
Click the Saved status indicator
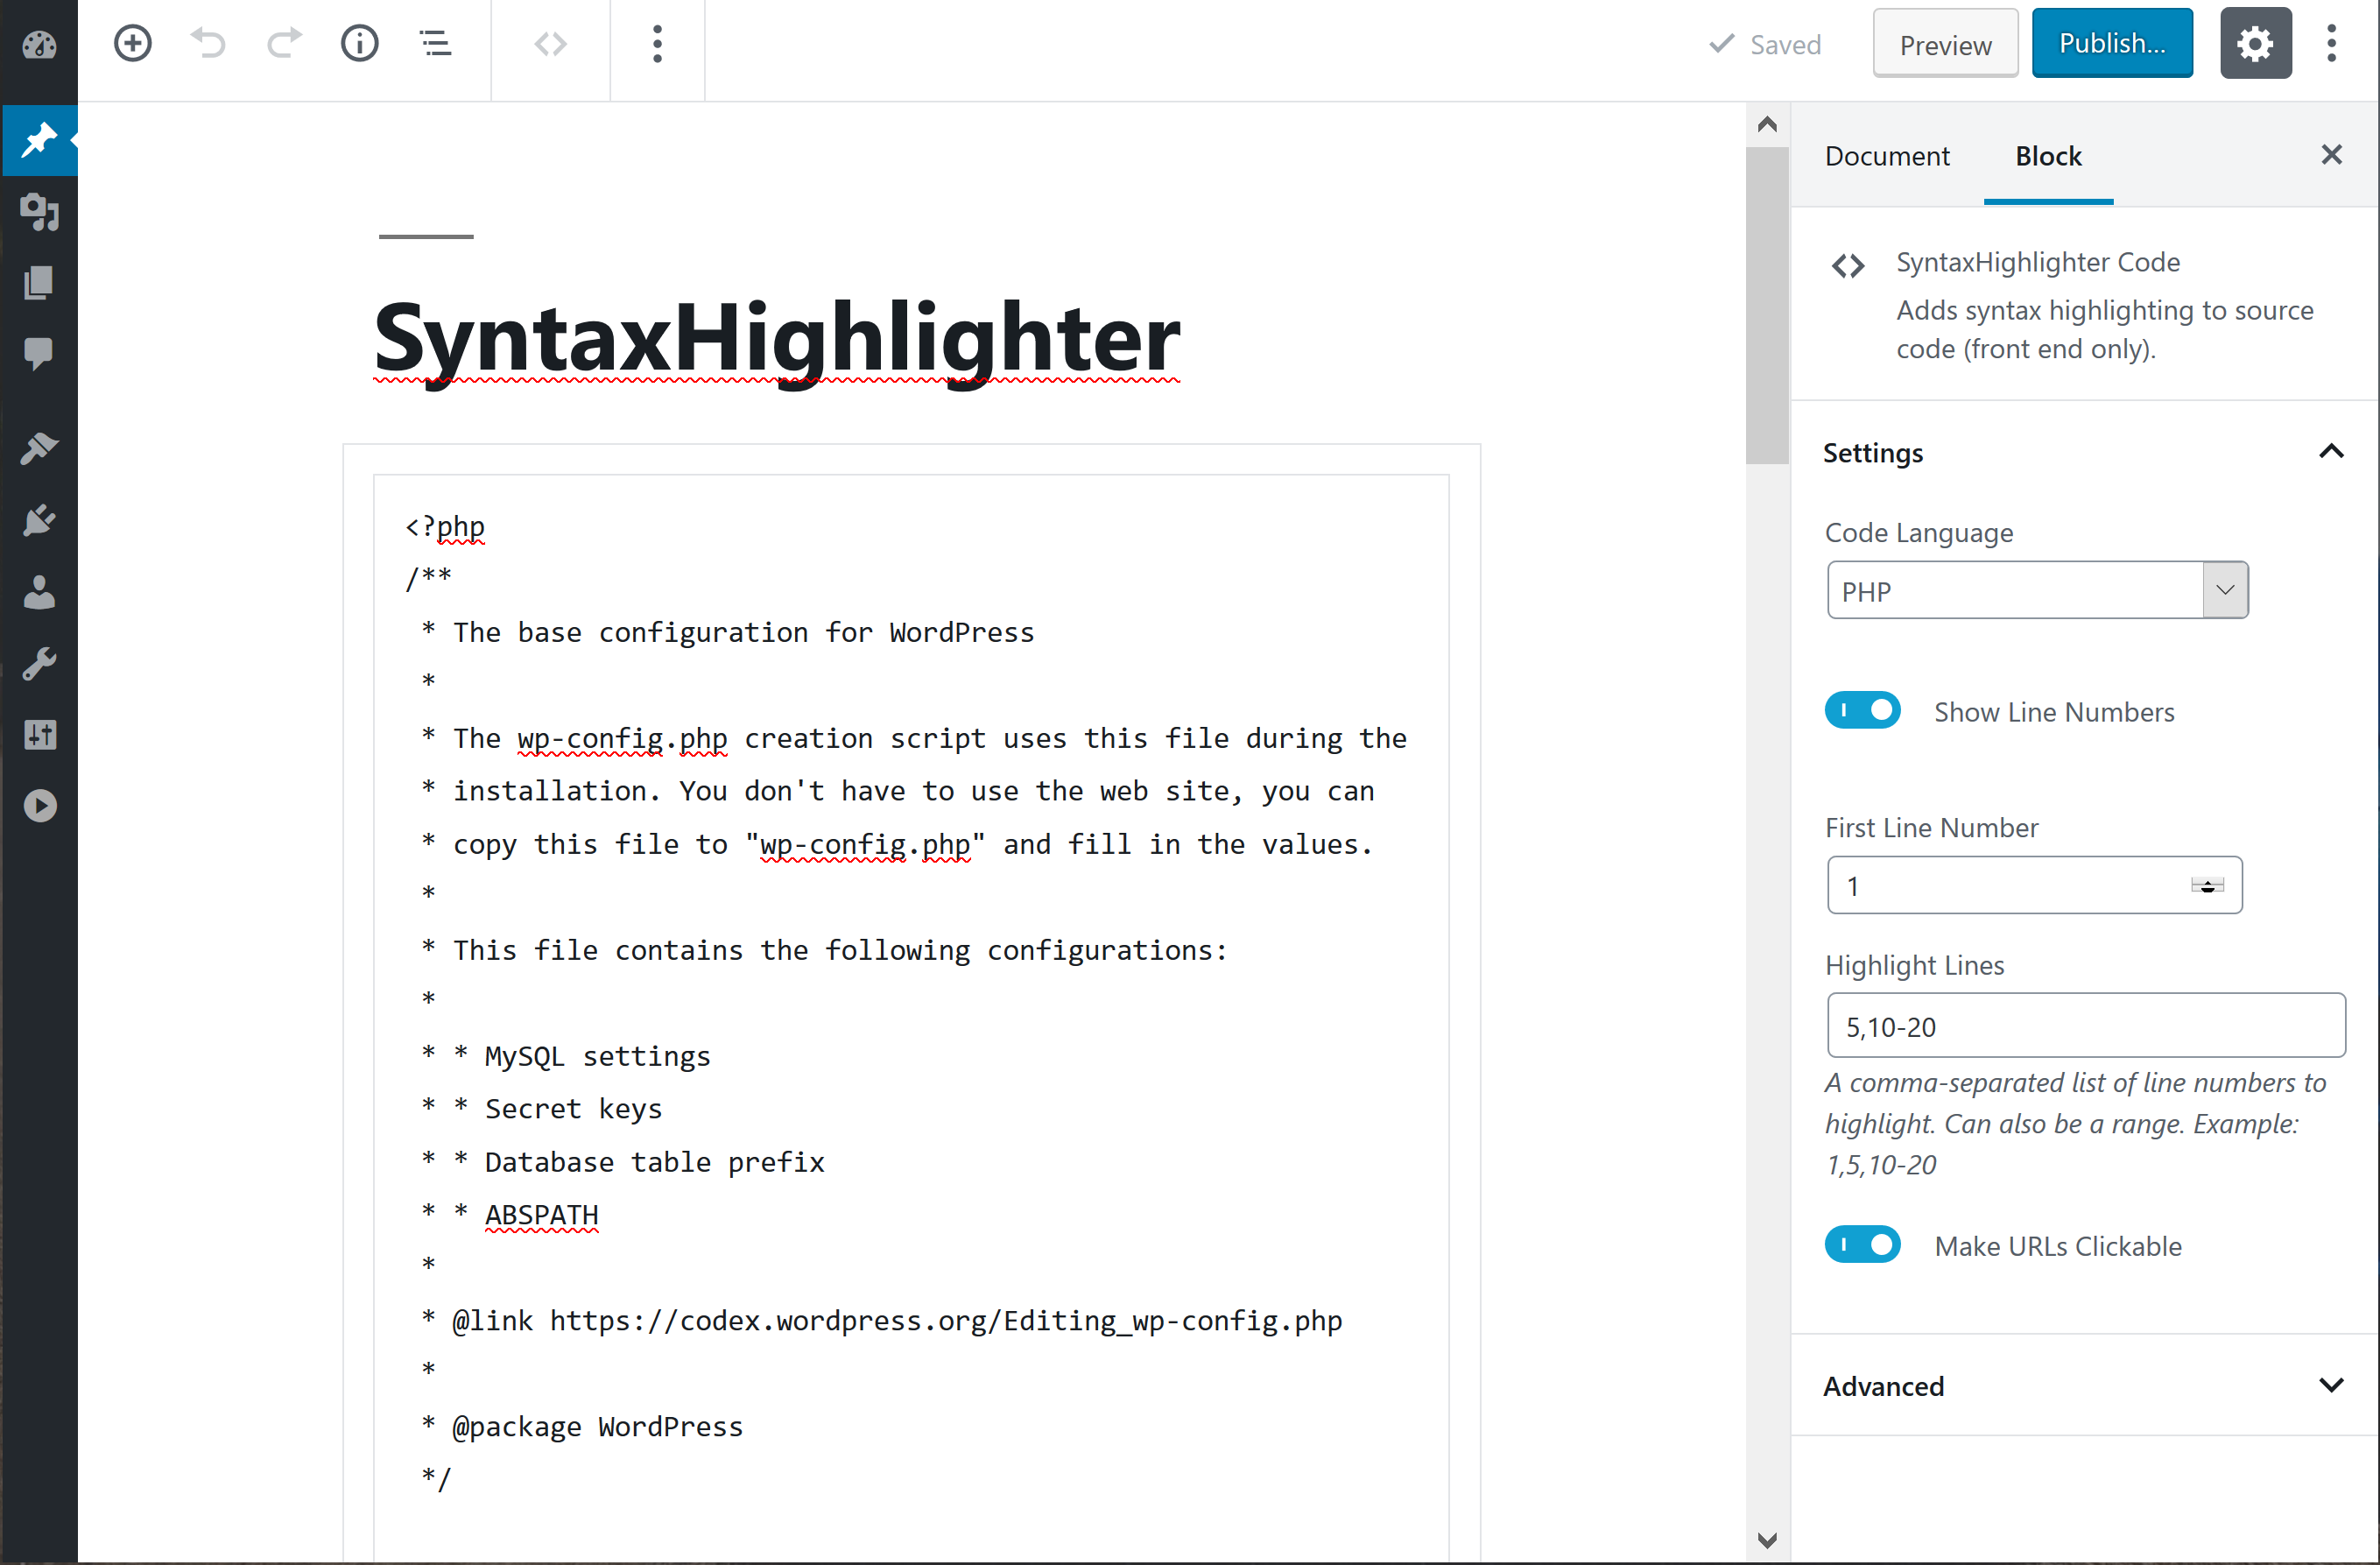click(1765, 45)
